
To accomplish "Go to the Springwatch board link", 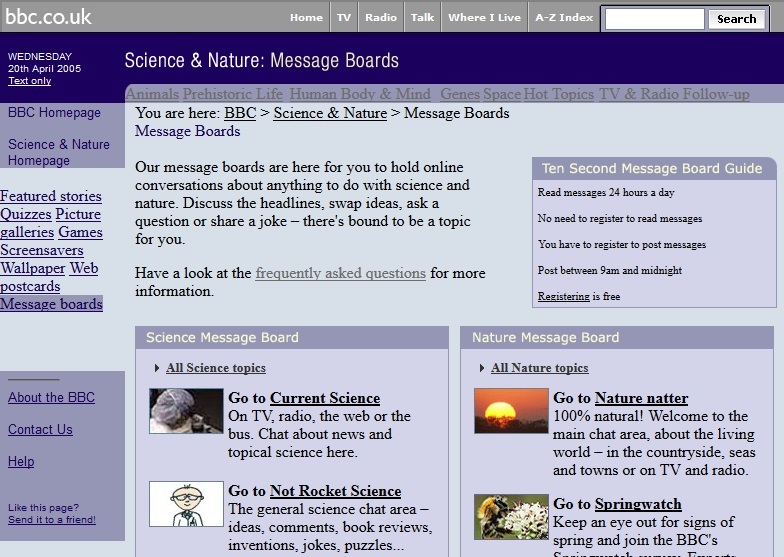I will 638,504.
